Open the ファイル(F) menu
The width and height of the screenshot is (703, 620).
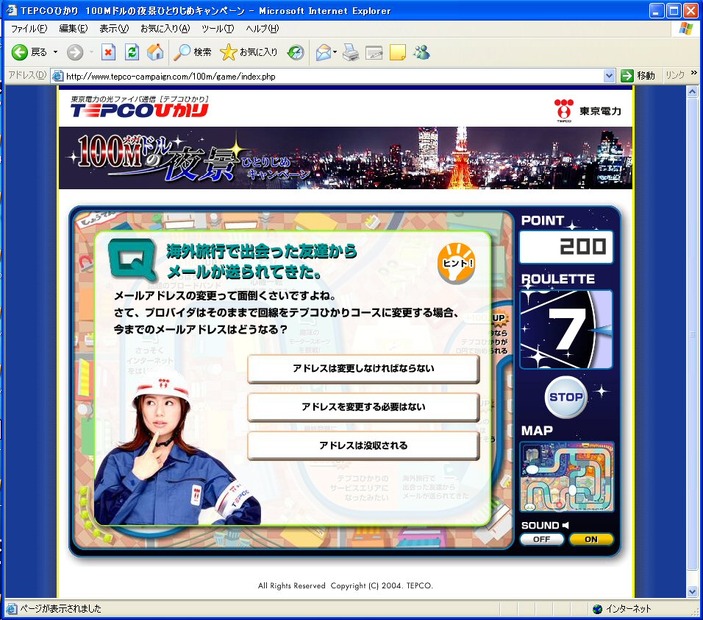(x=29, y=29)
